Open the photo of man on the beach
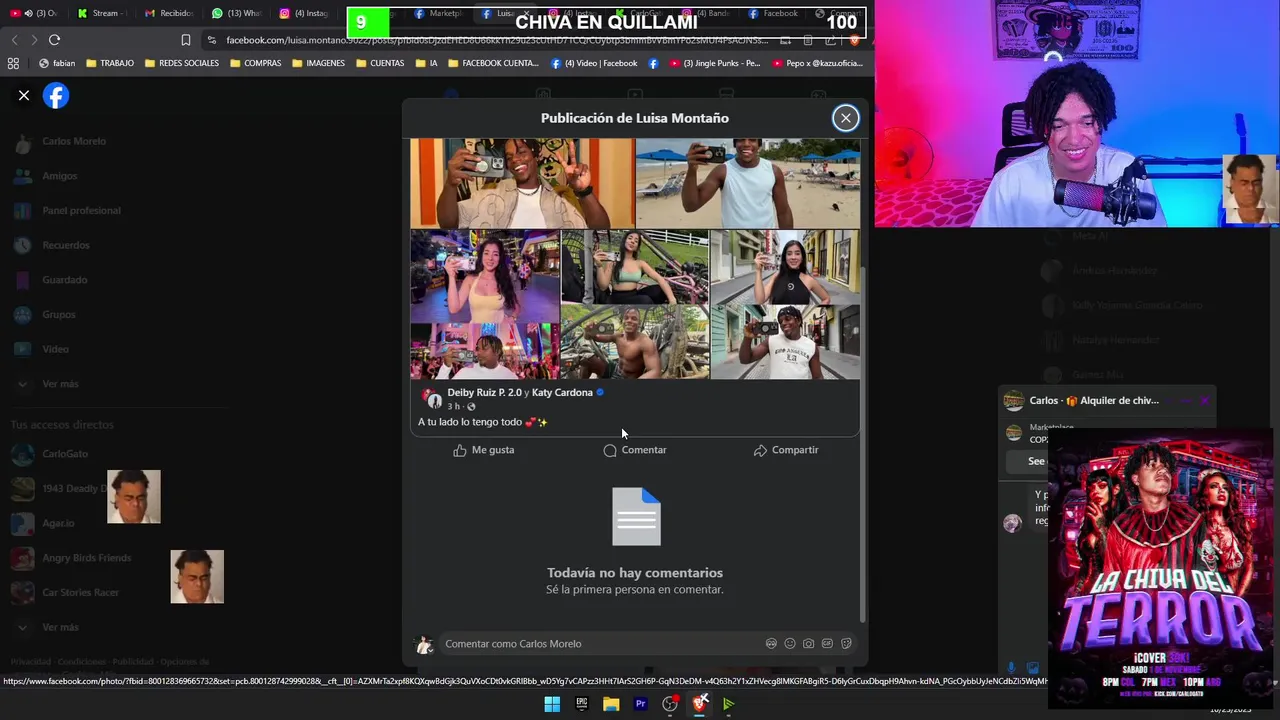This screenshot has width=1280, height=720. point(748,183)
